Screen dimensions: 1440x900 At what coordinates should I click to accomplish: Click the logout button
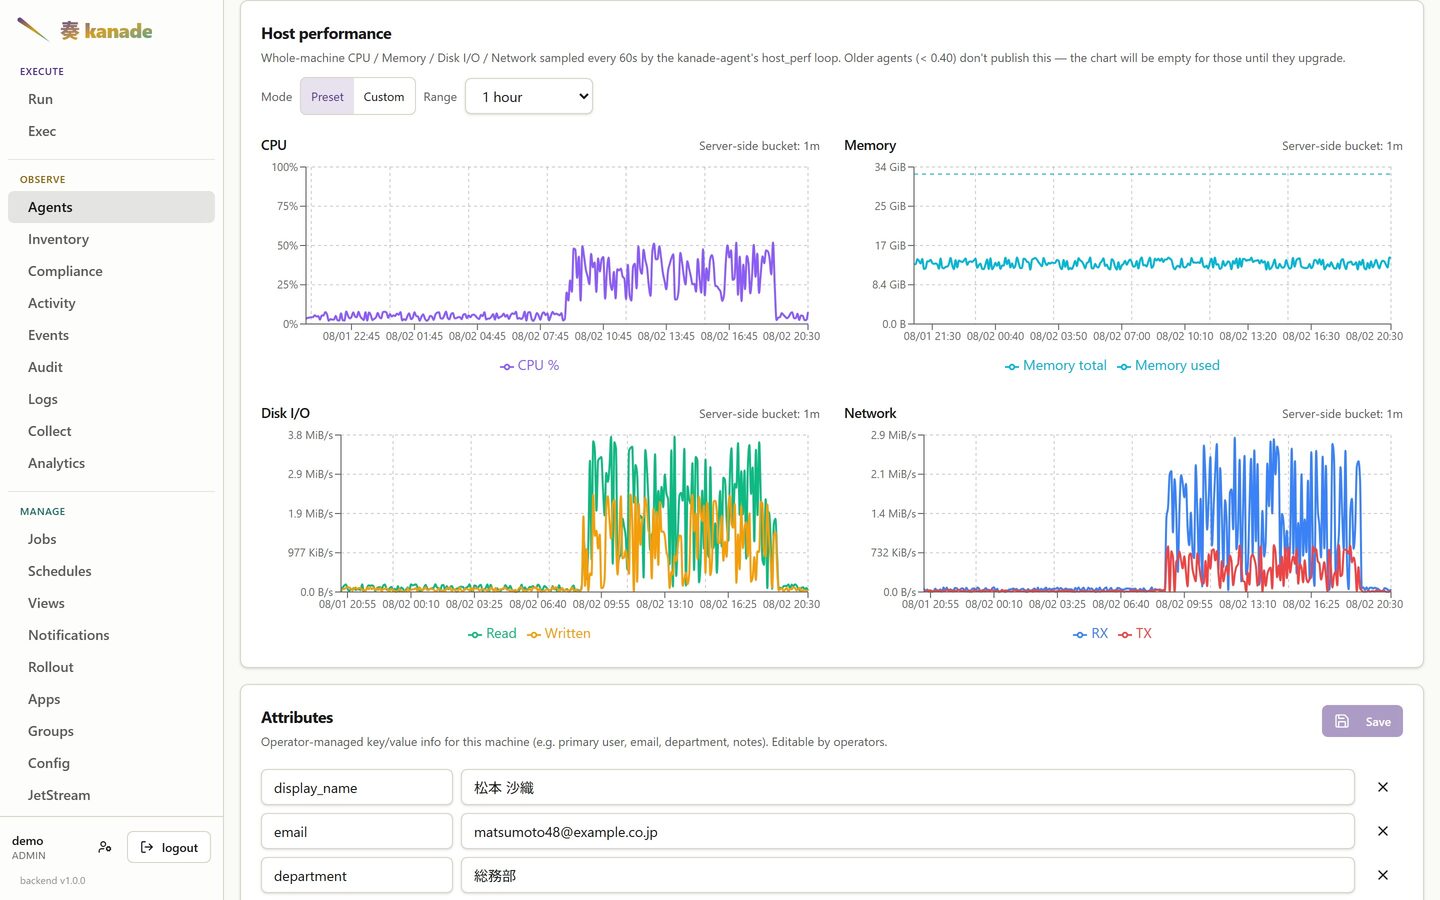pos(169,847)
